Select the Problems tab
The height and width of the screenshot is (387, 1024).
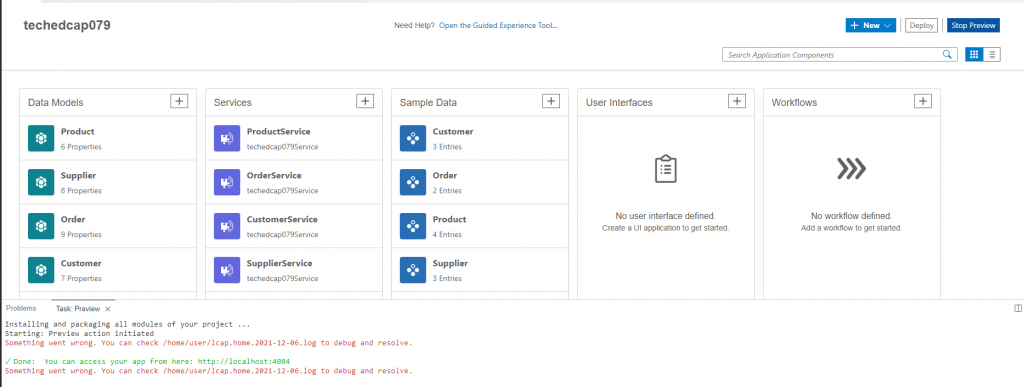pyautogui.click(x=21, y=308)
